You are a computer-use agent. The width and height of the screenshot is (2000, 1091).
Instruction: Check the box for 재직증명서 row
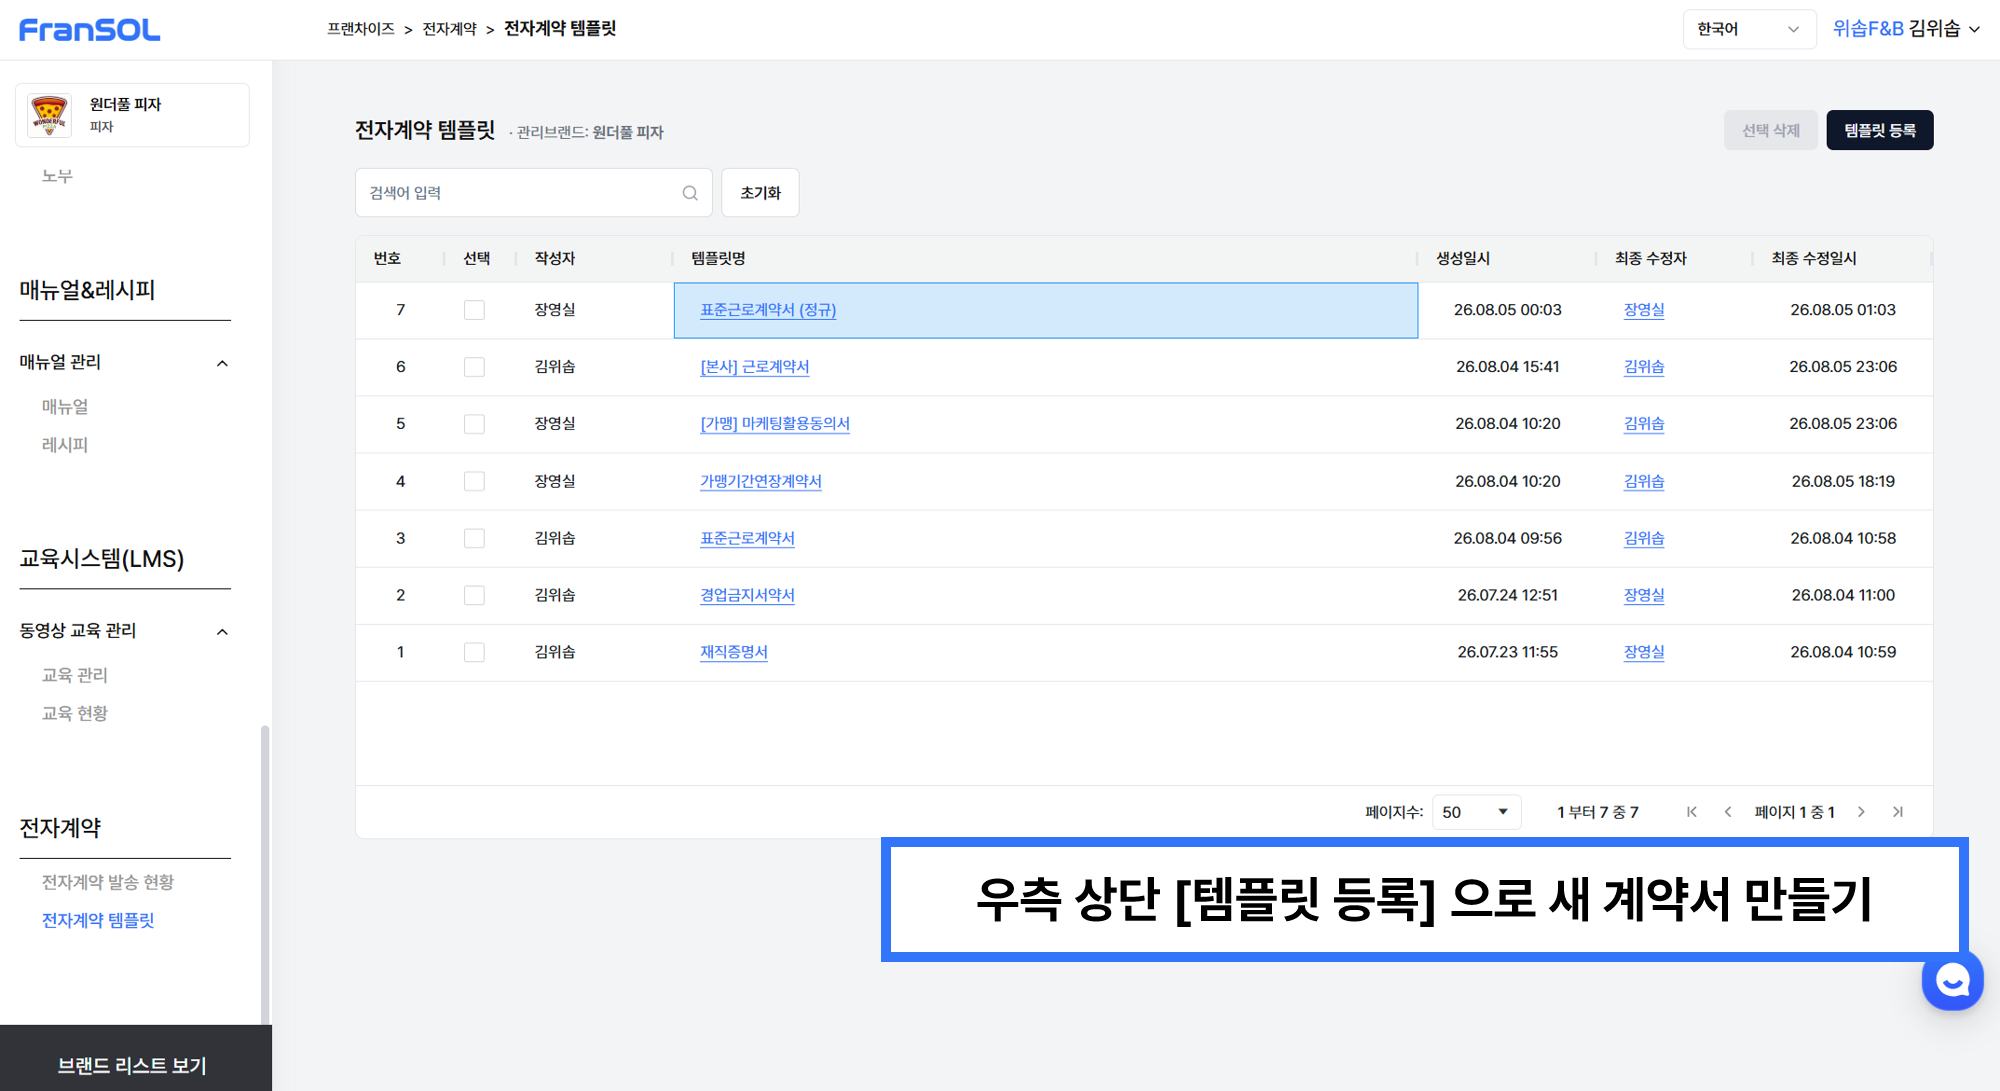[474, 652]
